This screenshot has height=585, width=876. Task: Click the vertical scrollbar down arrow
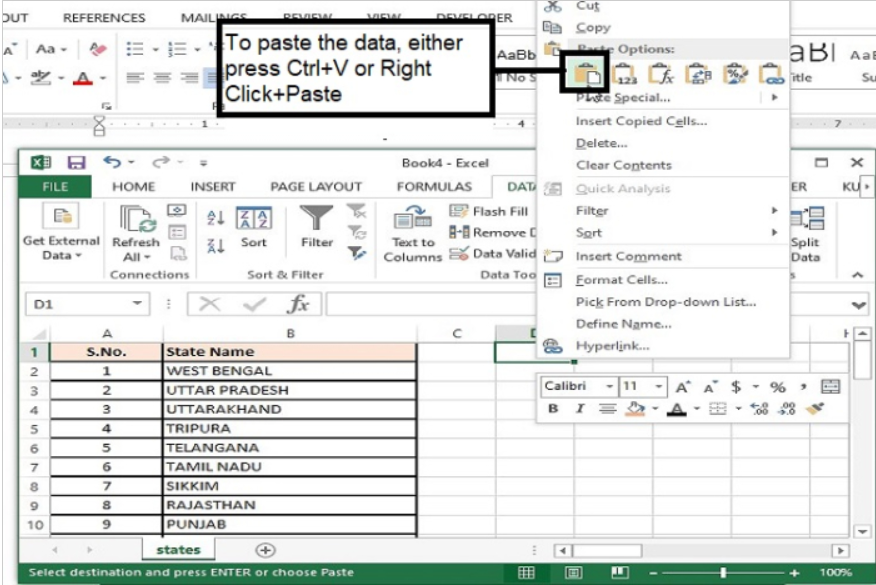point(862,531)
